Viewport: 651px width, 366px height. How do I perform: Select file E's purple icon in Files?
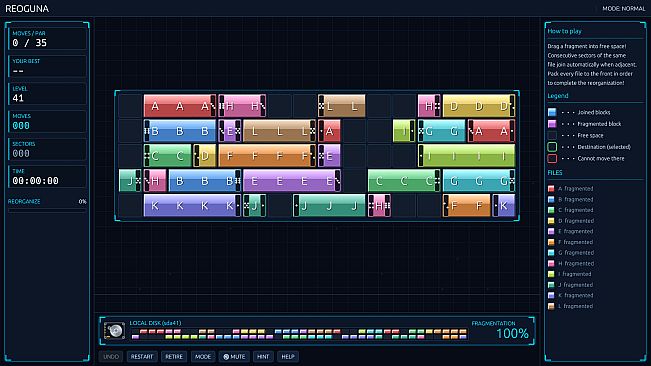pyautogui.click(x=551, y=231)
